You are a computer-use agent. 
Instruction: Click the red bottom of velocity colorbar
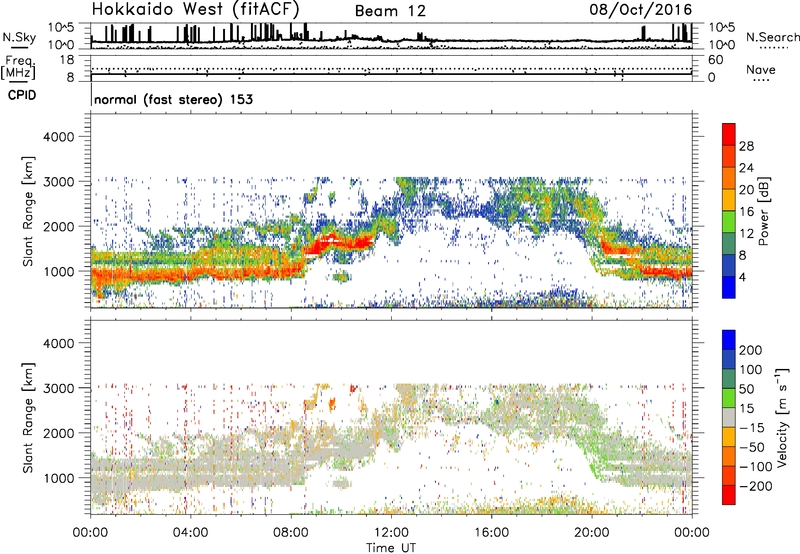click(x=729, y=495)
